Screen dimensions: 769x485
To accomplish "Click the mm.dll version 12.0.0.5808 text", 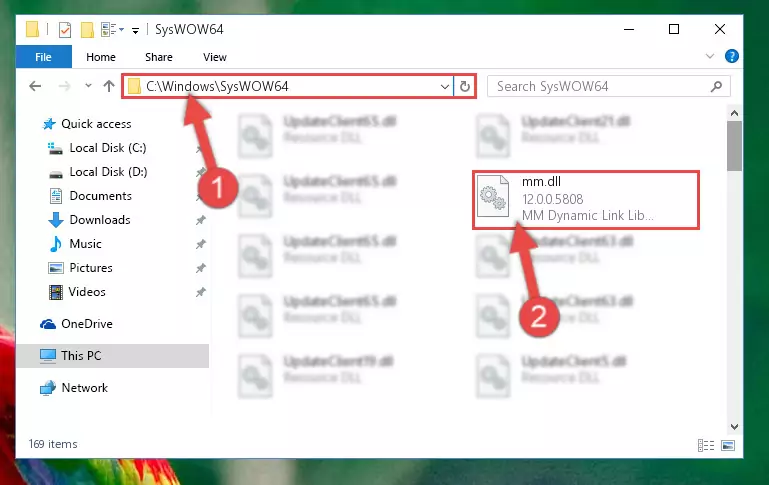I will pyautogui.click(x=553, y=199).
